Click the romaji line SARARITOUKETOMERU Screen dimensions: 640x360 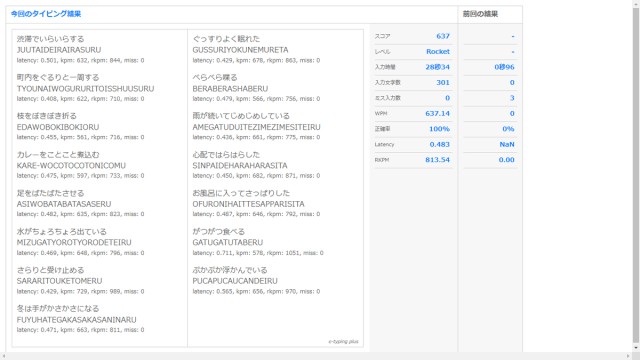click(59, 281)
